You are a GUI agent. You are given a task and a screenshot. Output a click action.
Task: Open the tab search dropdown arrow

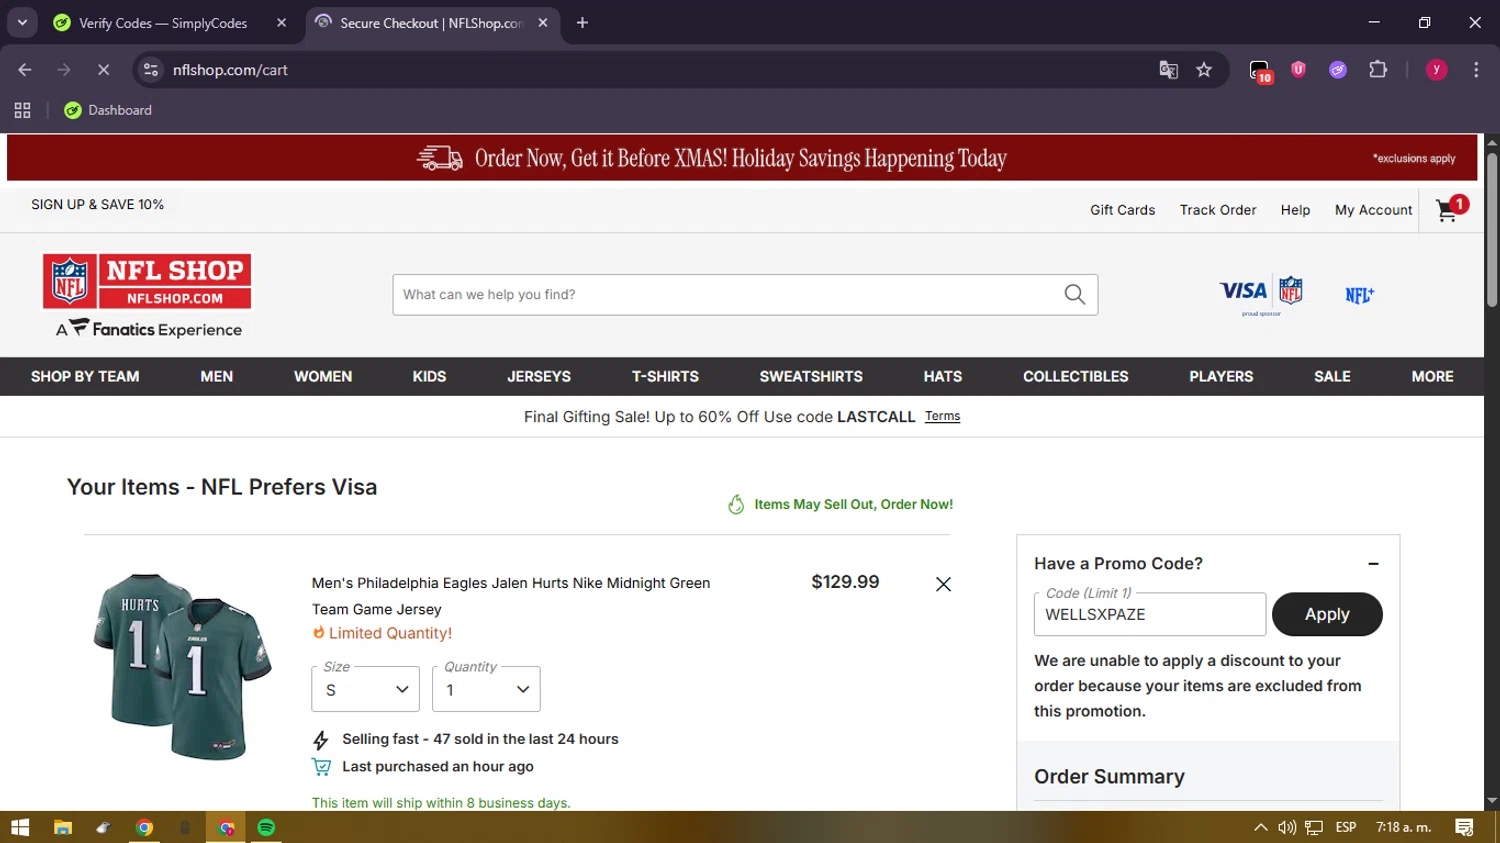22,23
